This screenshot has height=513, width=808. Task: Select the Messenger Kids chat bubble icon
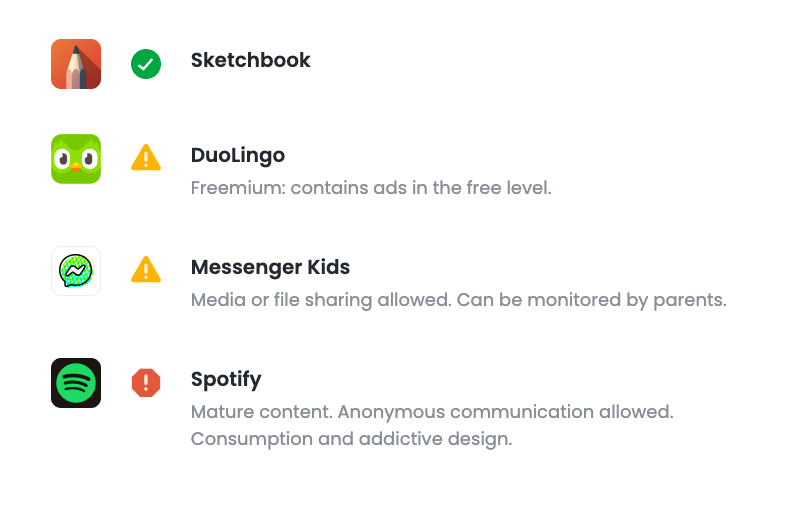tap(76, 271)
